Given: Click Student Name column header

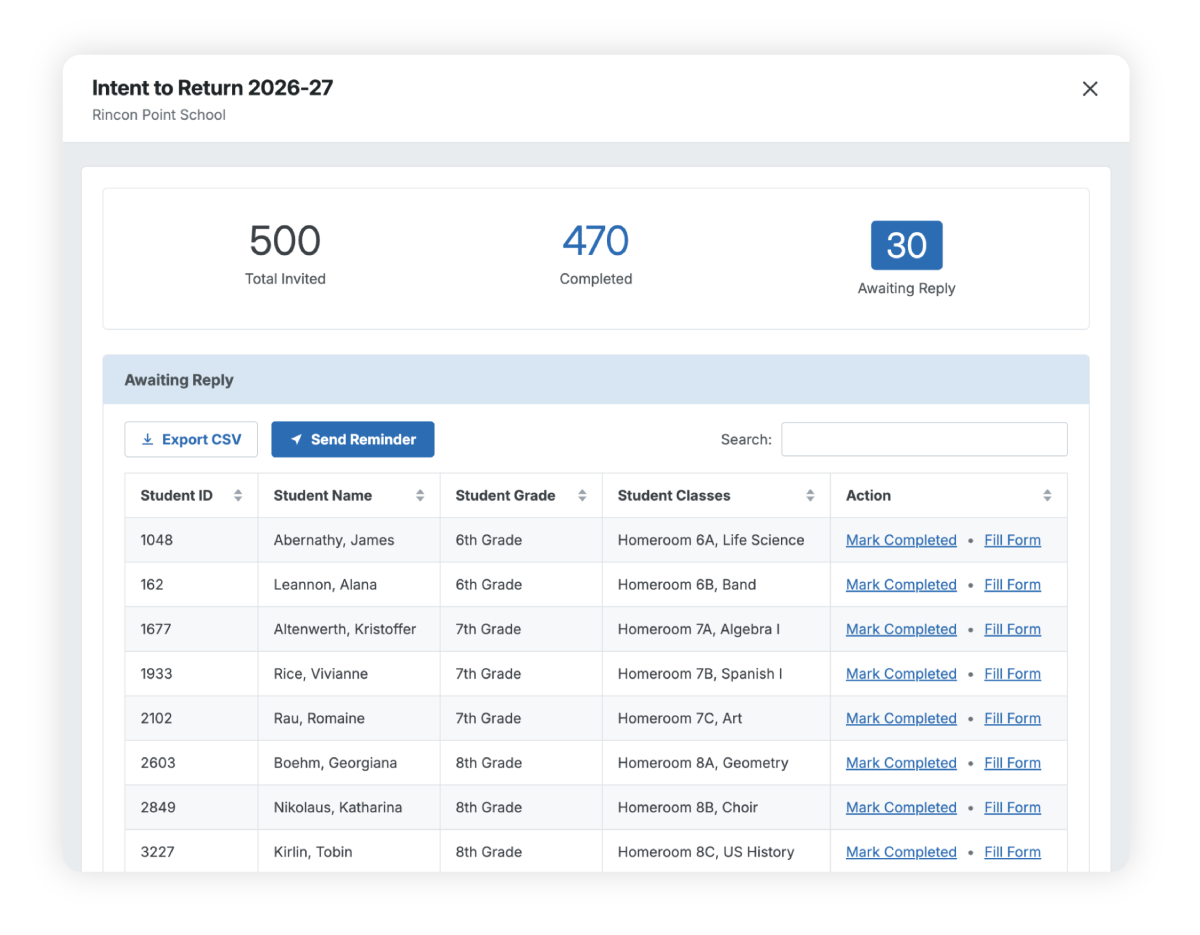Looking at the screenshot, I should click(x=349, y=496).
